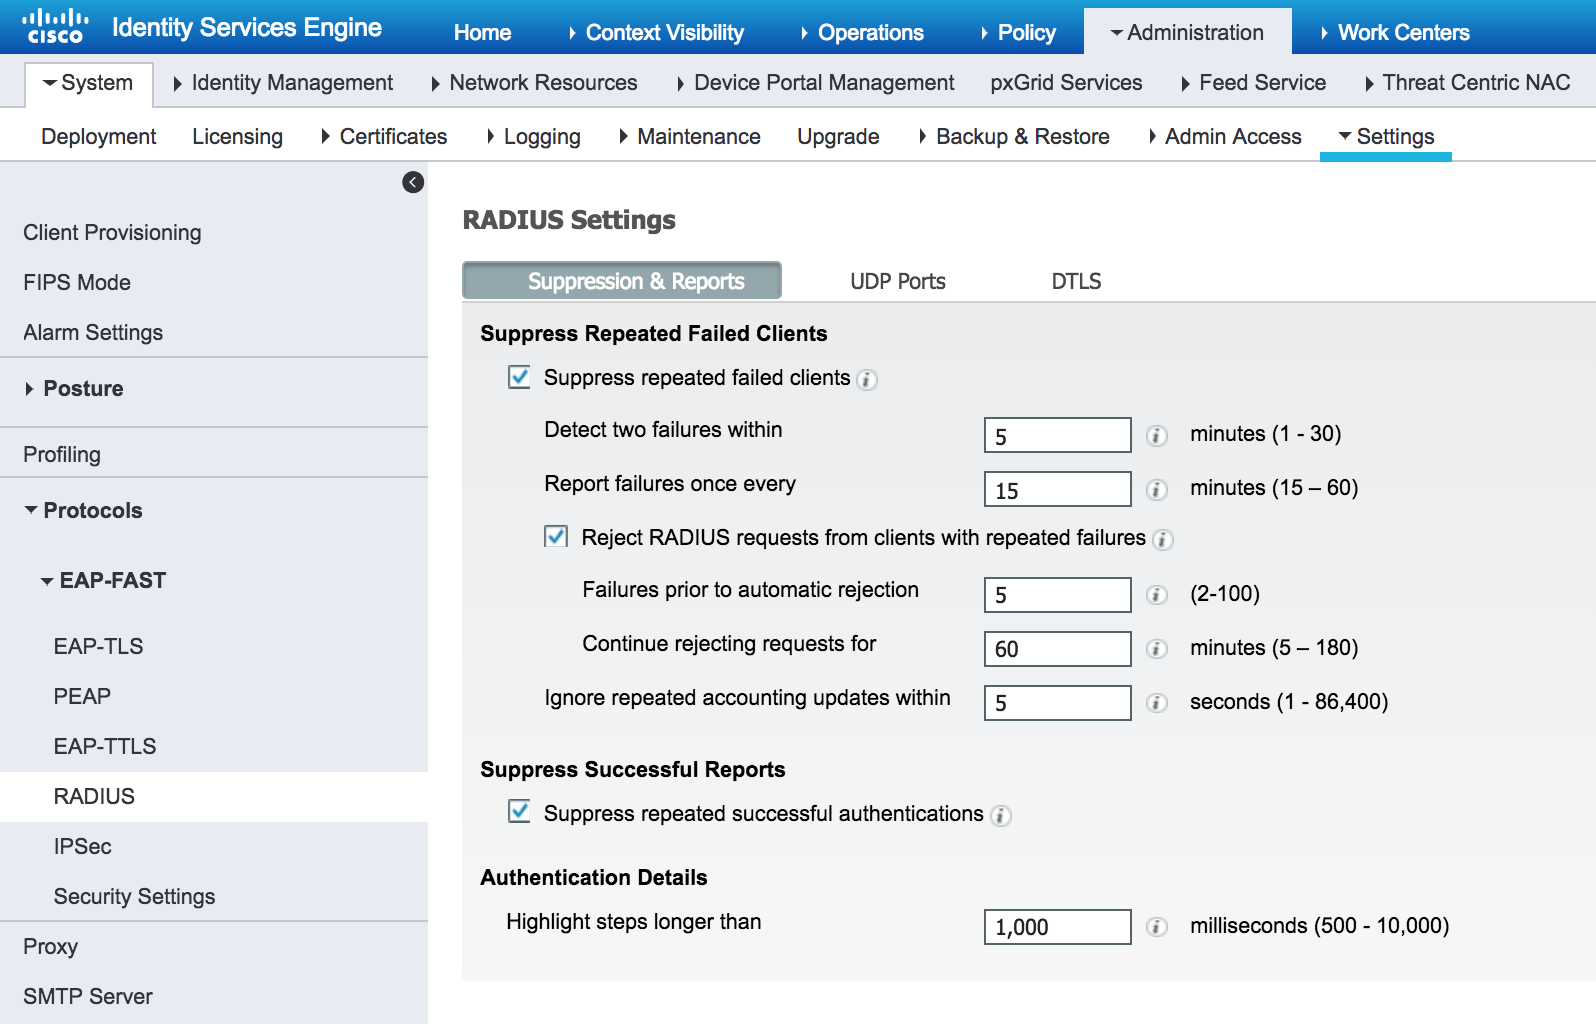Info icon for Highlight steps longer than
Screen dimensions: 1596x1024
click(1157, 927)
